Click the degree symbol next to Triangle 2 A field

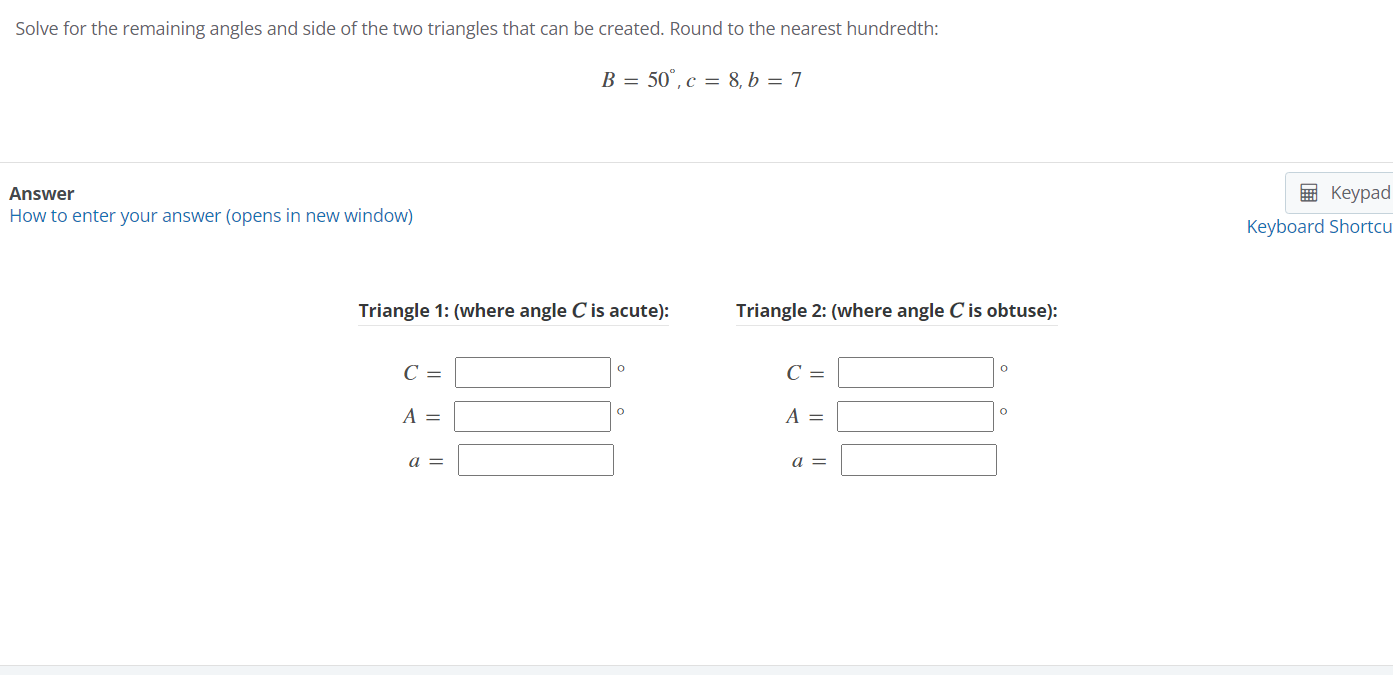(1003, 412)
